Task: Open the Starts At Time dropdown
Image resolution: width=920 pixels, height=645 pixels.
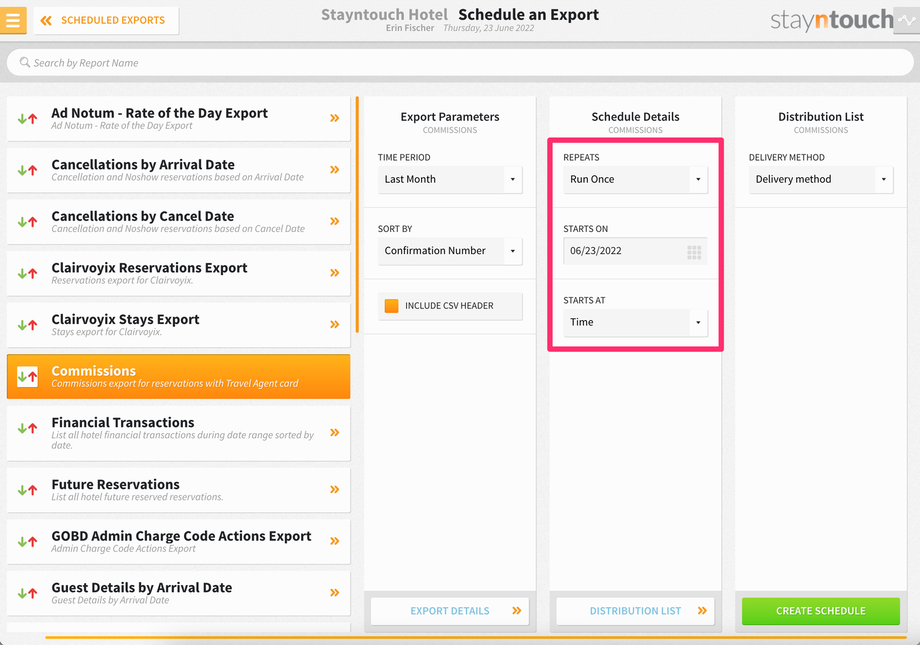Action: pos(635,322)
